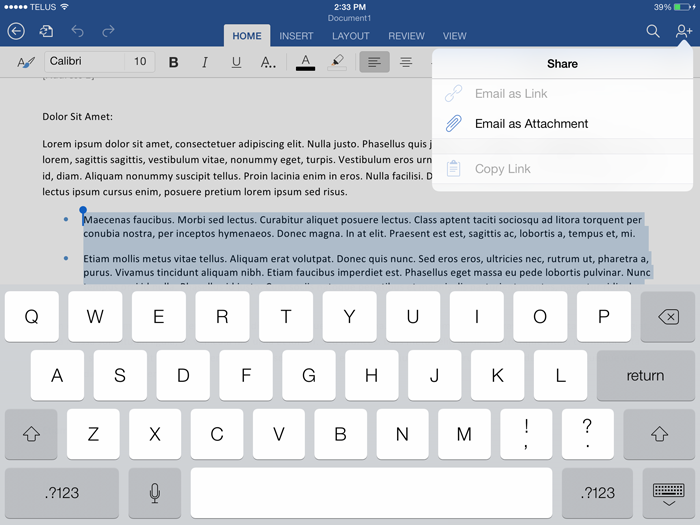This screenshot has width=700, height=525.
Task: Tap the 2:33 PM clock
Action: [350, 7]
